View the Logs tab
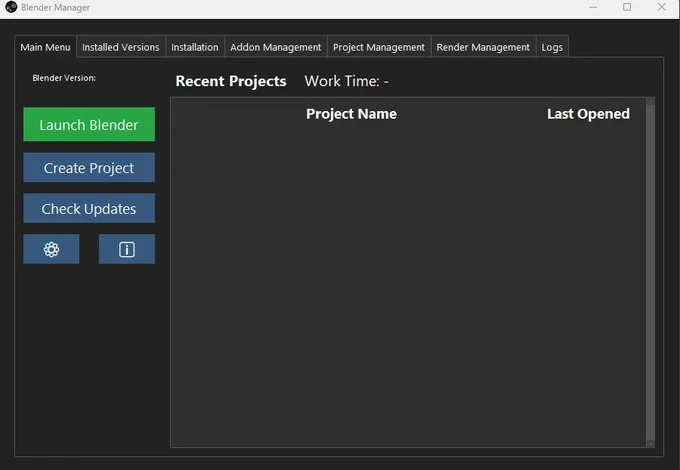 552,47
